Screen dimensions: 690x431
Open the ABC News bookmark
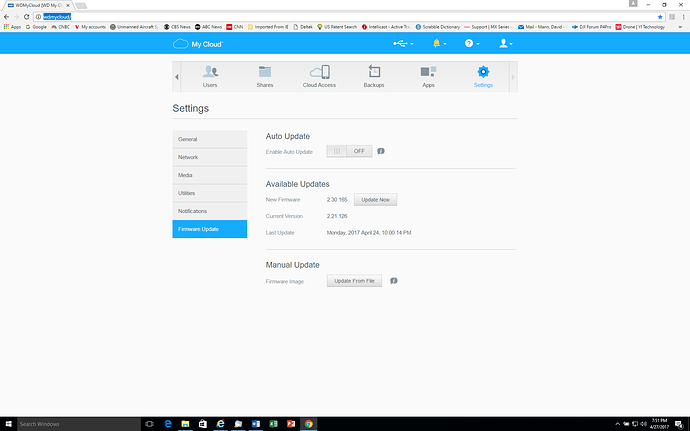[209, 27]
